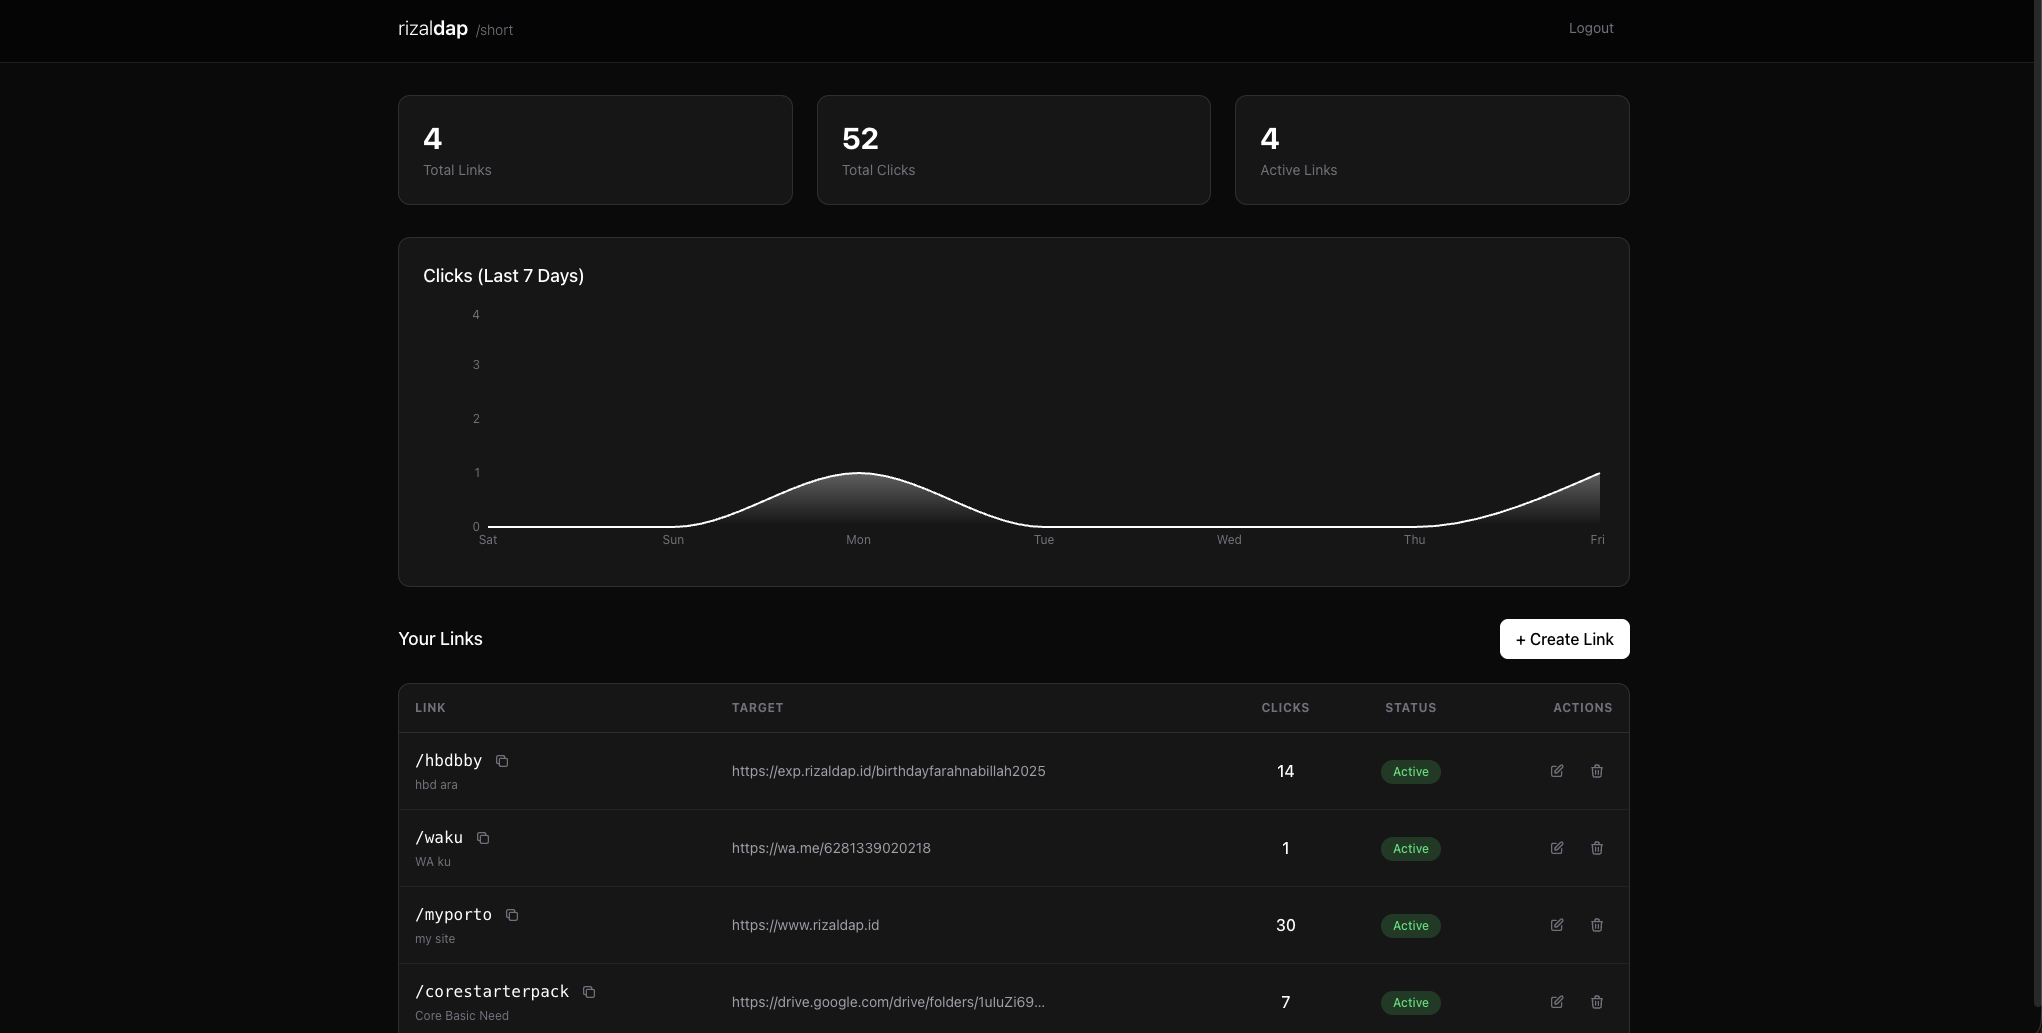
Task: Edit the /waku link
Action: point(1557,848)
